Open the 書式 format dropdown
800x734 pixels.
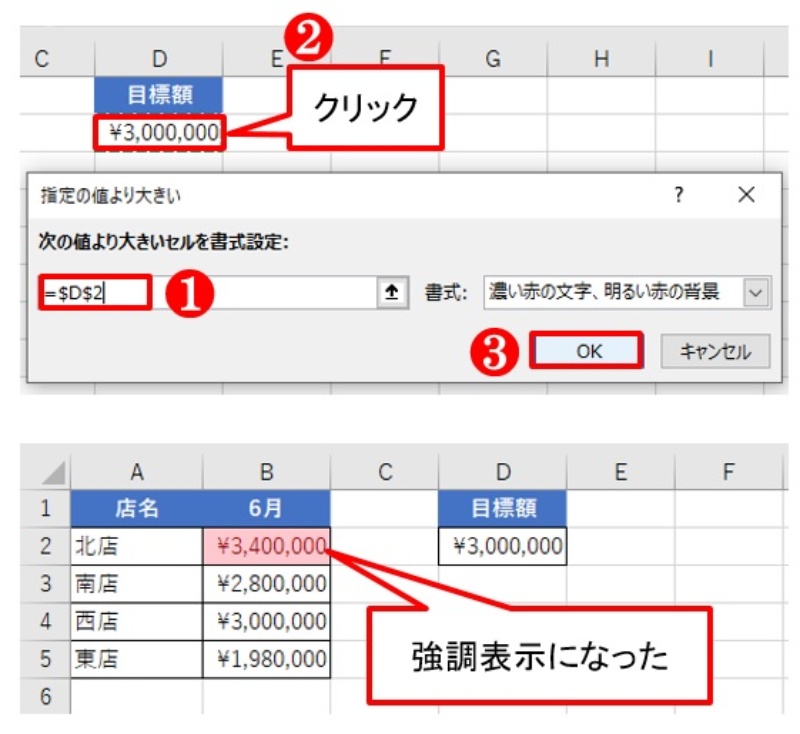point(755,292)
